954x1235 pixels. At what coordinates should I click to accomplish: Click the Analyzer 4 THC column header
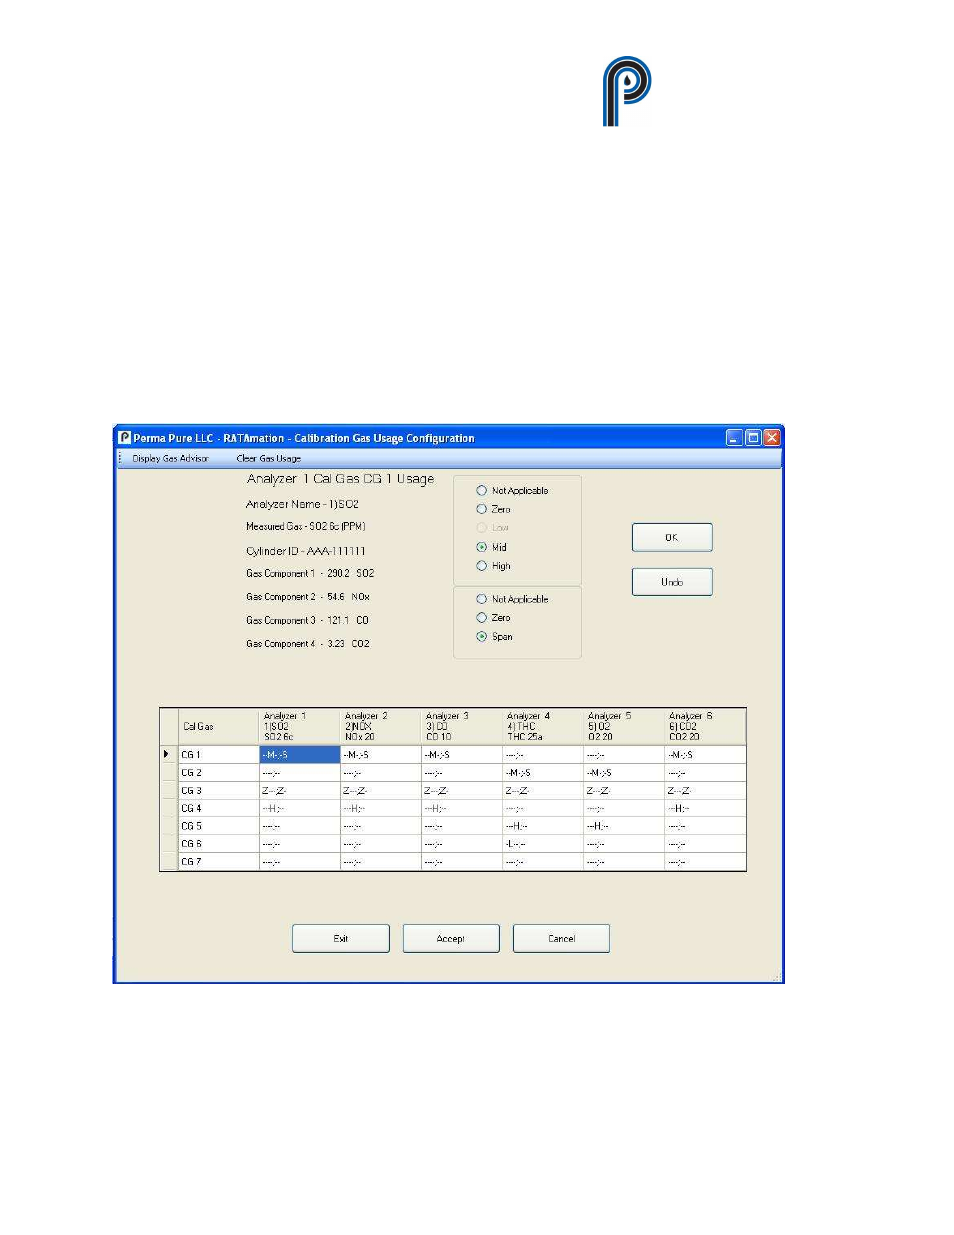[543, 727]
